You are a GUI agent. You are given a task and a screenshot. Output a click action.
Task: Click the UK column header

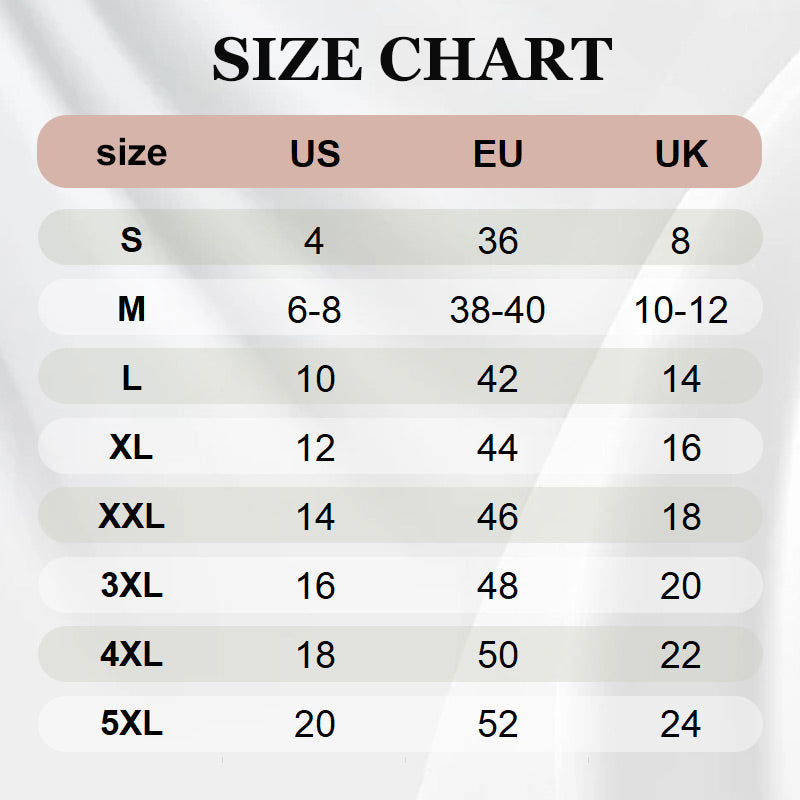pos(681,153)
